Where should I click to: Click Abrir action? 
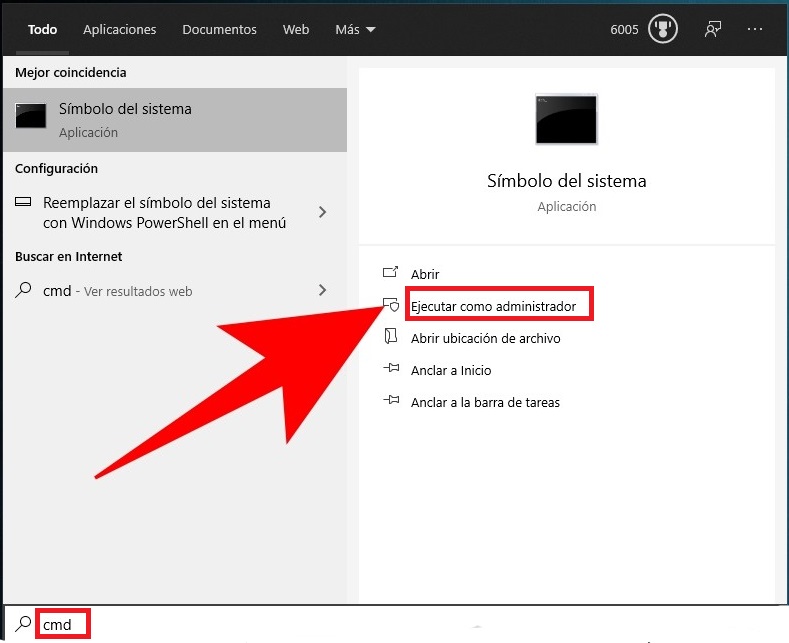pos(425,274)
